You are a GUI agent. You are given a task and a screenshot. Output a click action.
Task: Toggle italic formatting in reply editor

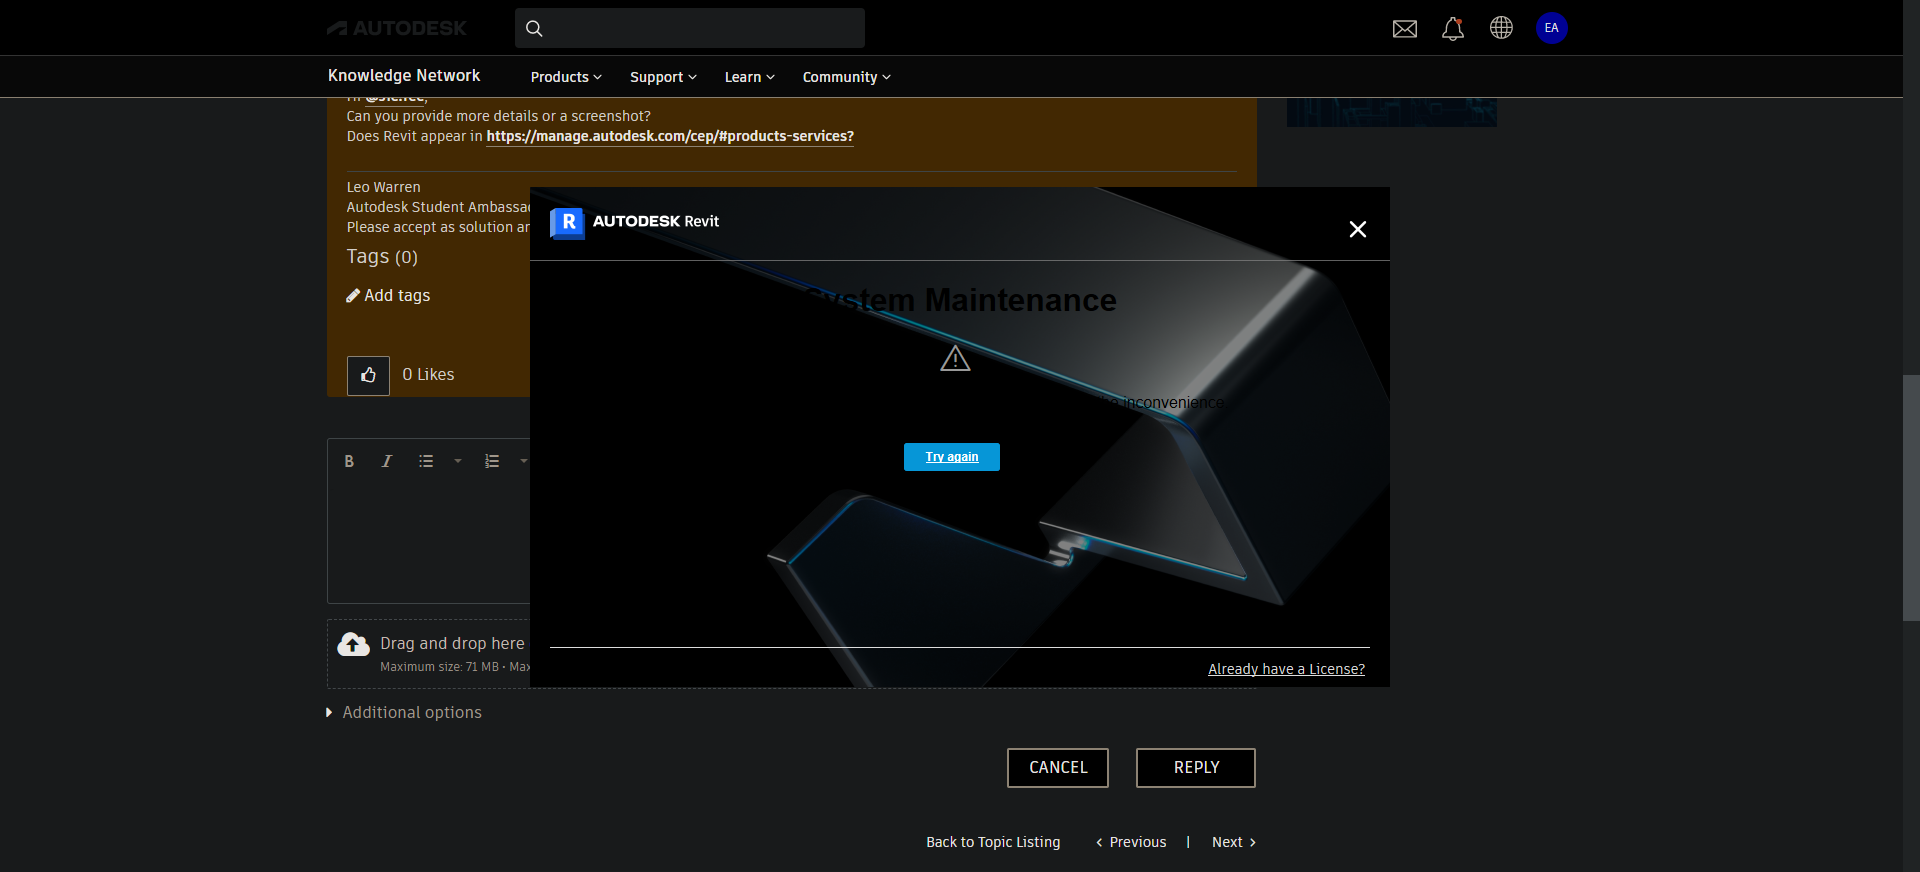[387, 461]
